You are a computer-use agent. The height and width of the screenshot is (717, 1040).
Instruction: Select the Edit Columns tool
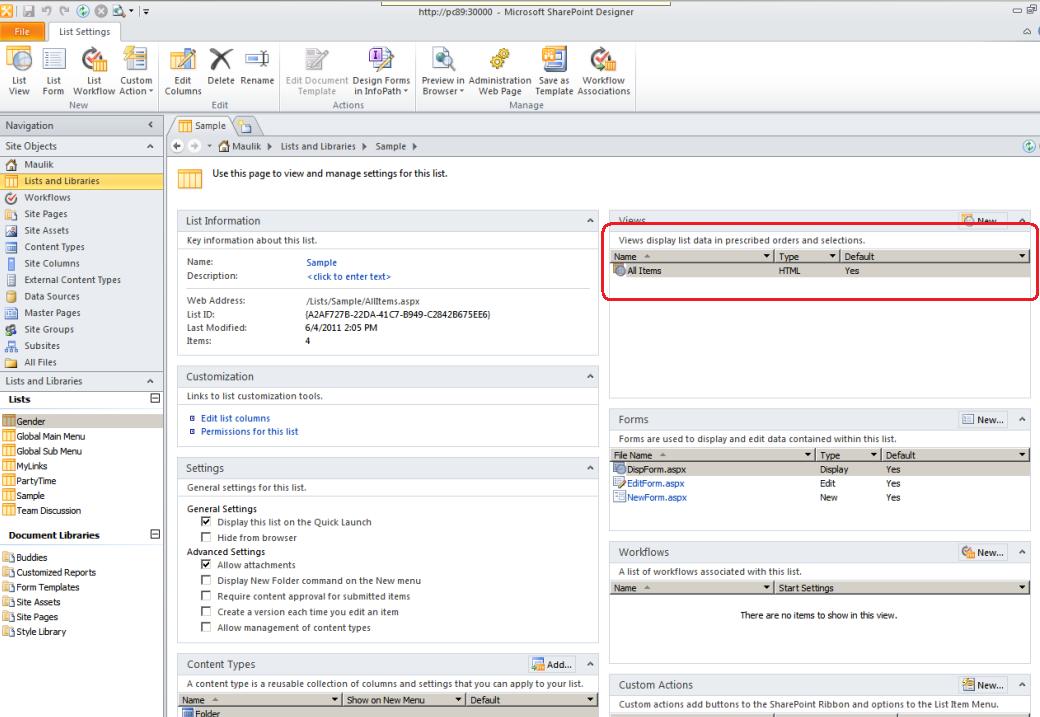point(183,73)
